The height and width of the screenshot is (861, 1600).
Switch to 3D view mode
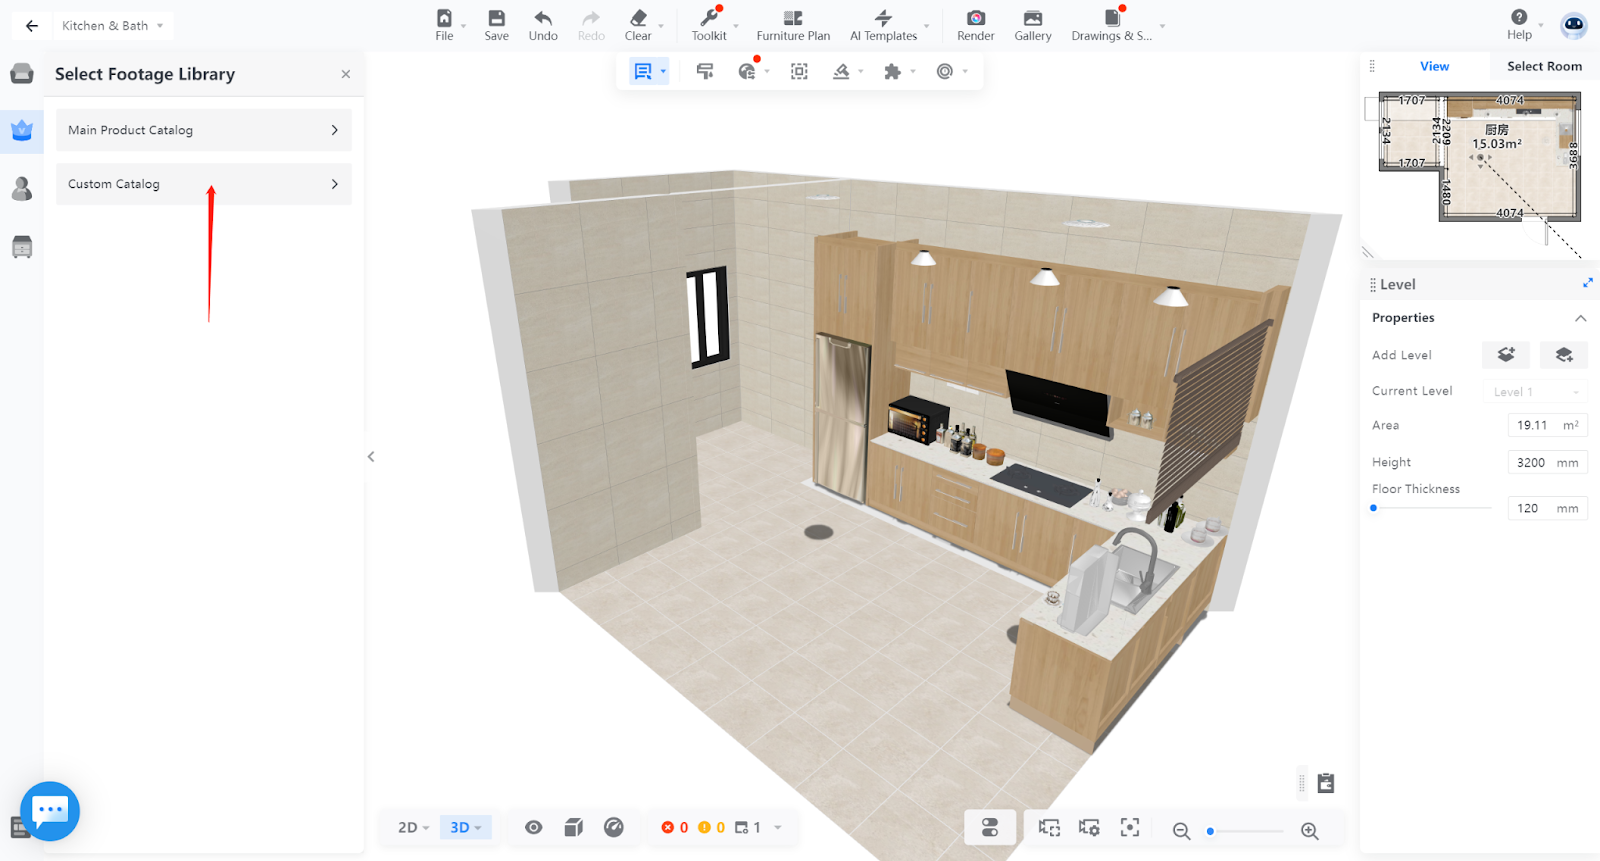[465, 827]
